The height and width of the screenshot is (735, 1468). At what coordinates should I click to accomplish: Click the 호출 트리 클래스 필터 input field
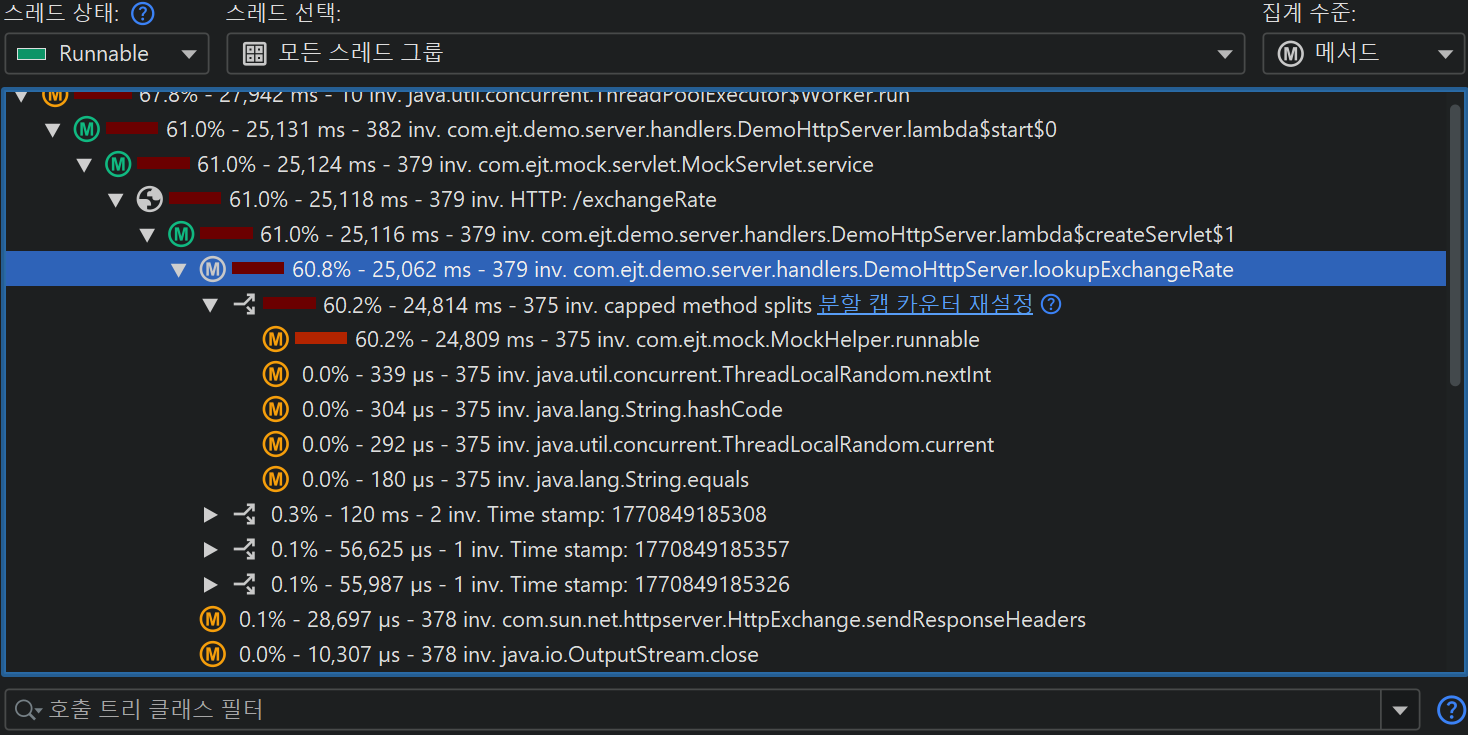coord(700,710)
